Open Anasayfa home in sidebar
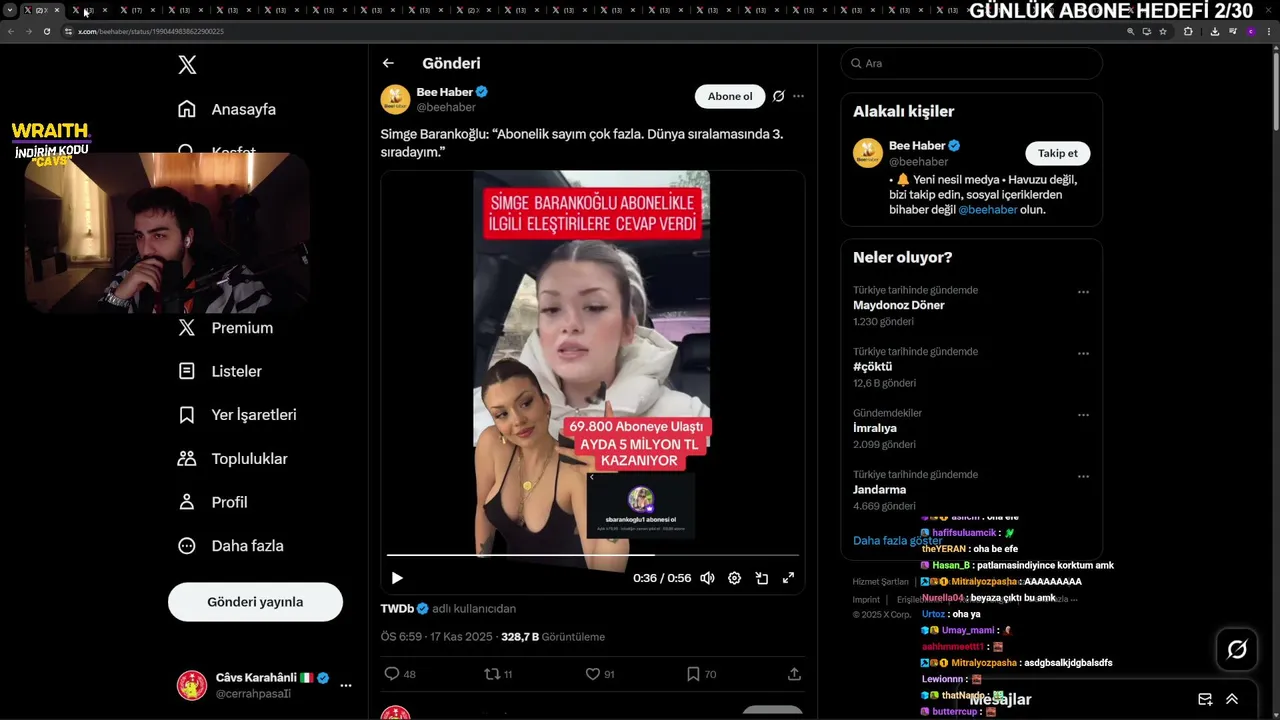The width and height of the screenshot is (1280, 720). click(x=227, y=109)
